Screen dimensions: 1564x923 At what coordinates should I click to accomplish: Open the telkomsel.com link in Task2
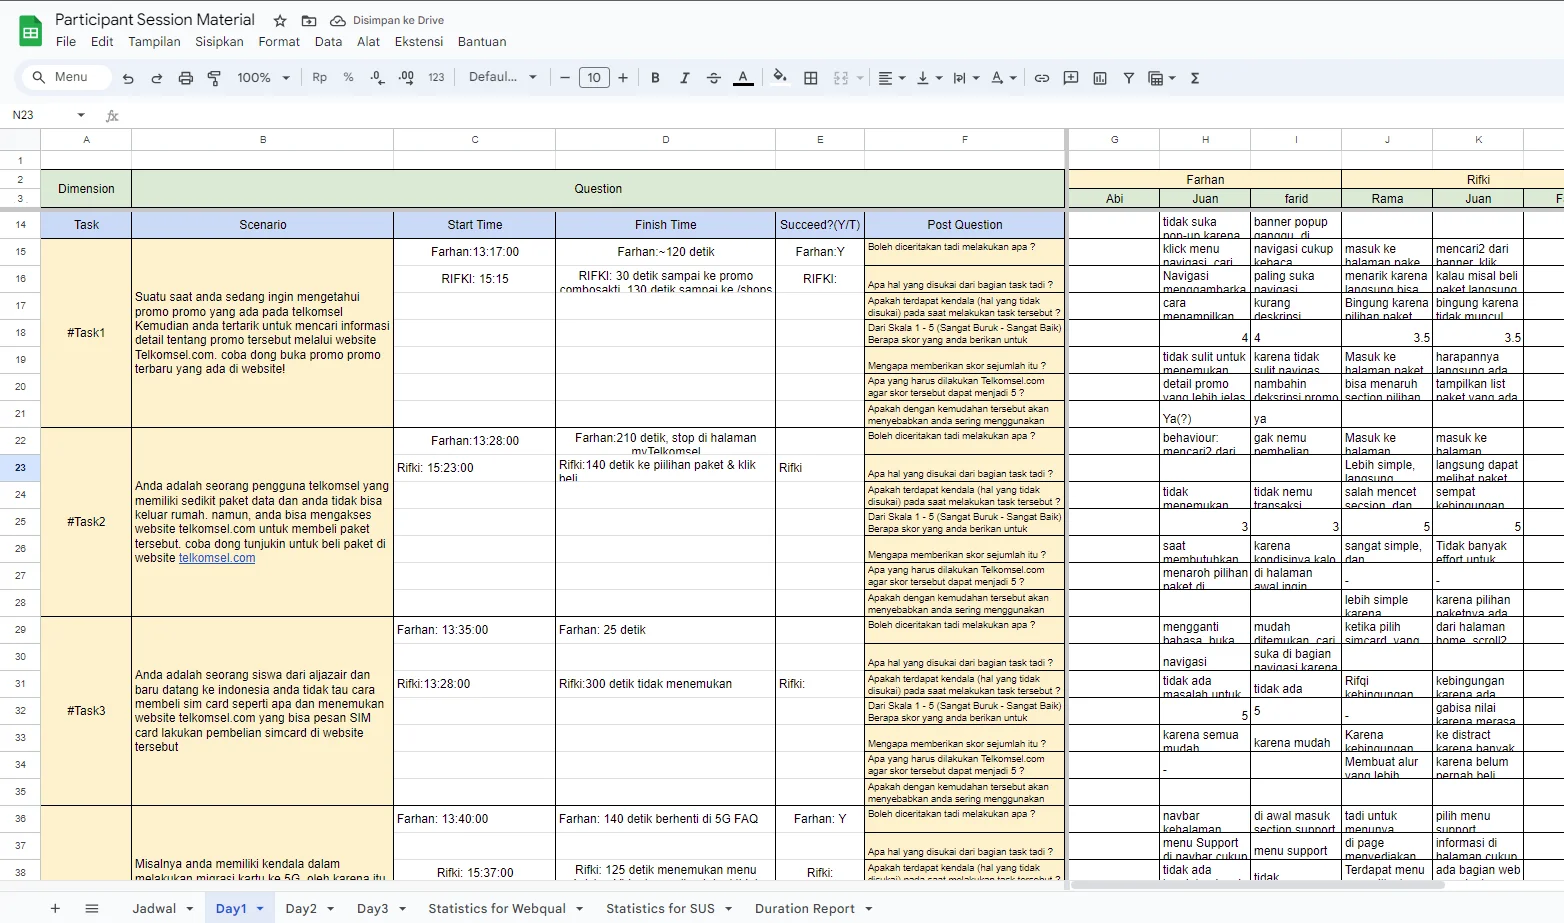217,558
